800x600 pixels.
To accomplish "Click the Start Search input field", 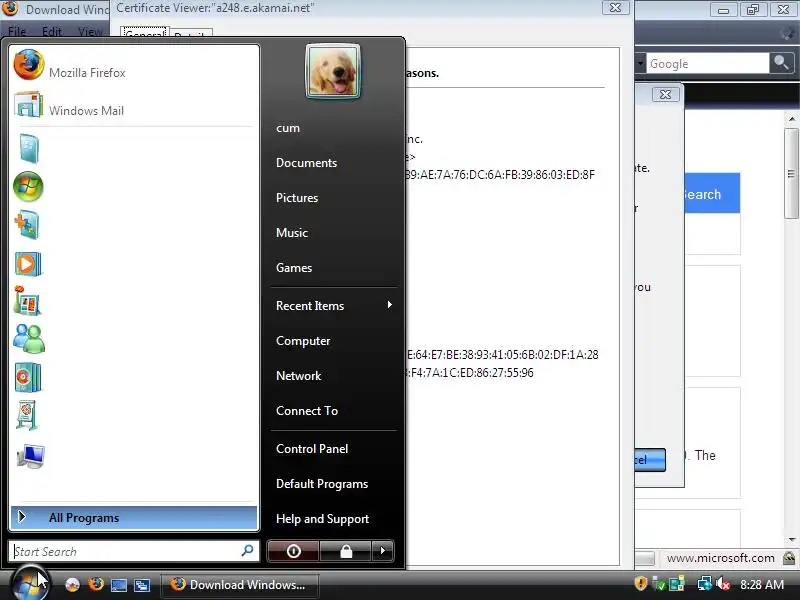I will tap(134, 552).
